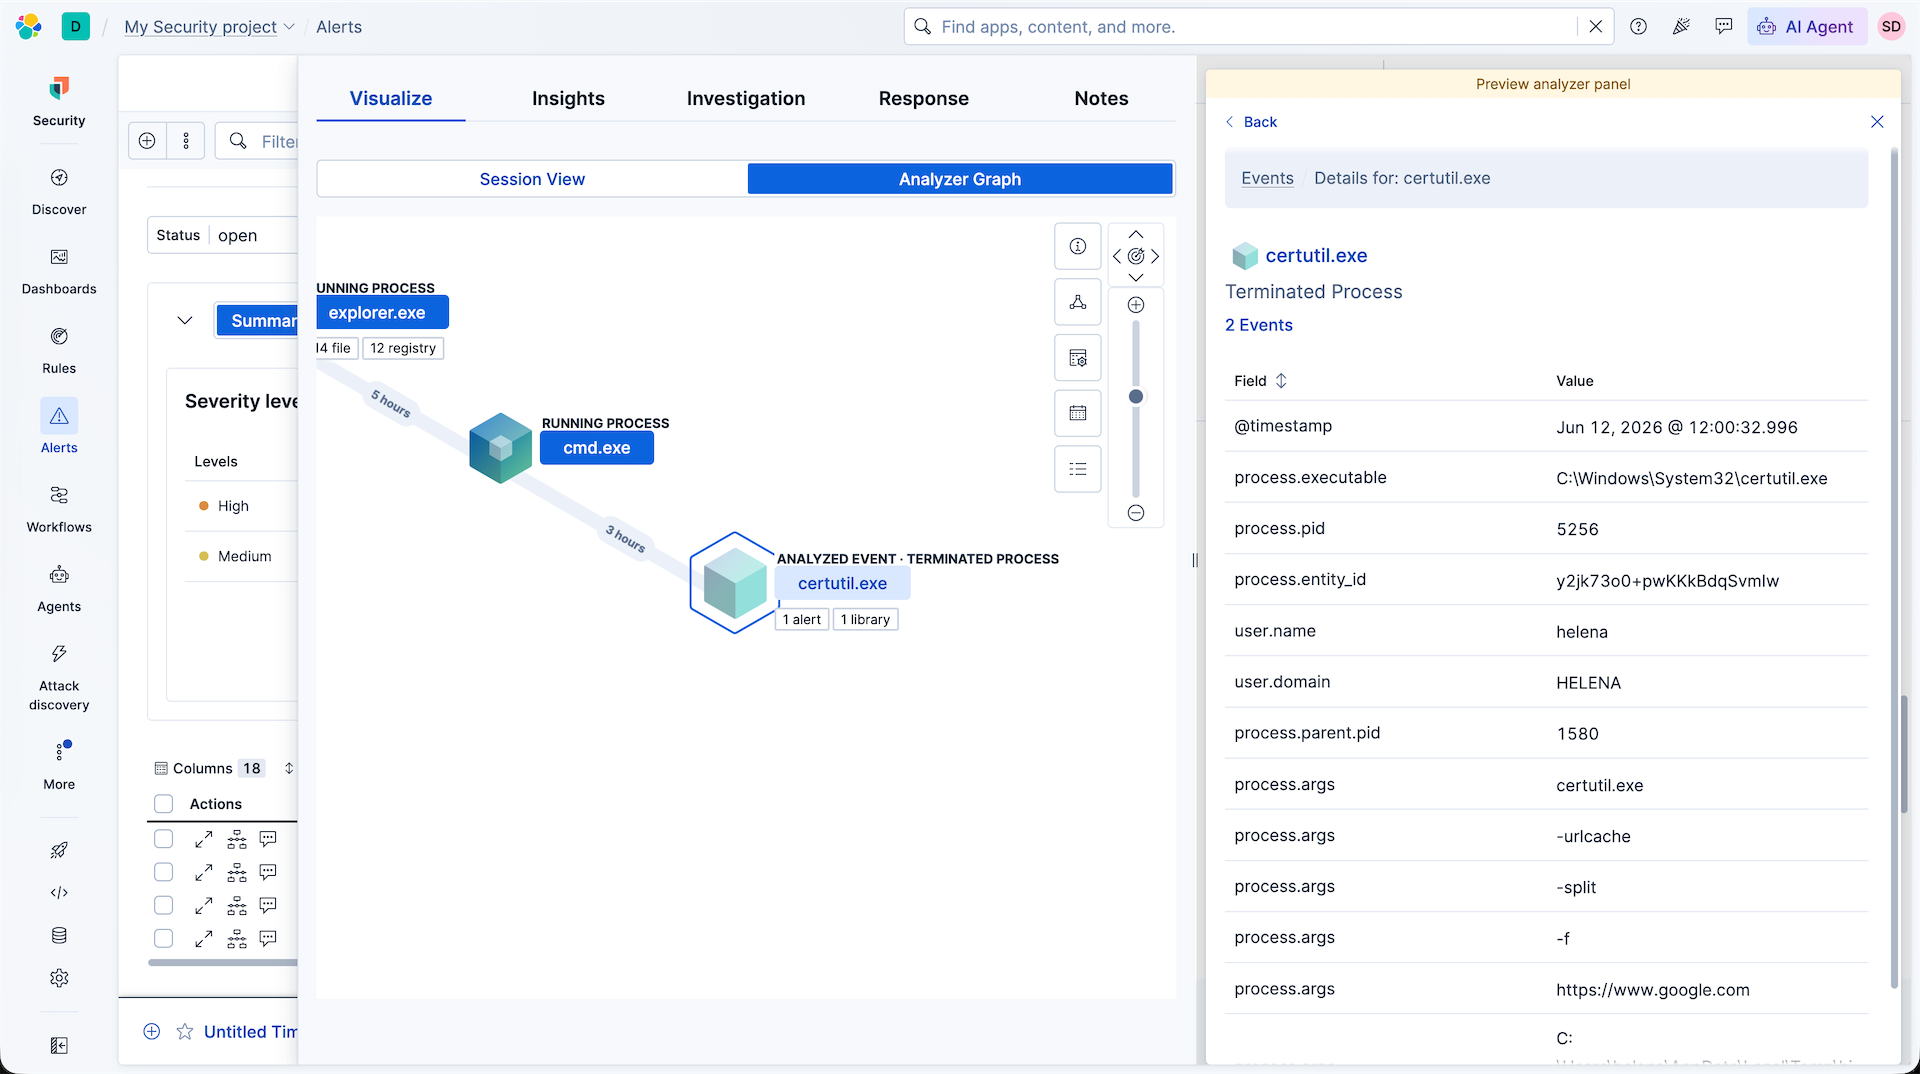Viewport: 1920px width, 1074px height.
Task: Select the Session View tab
Action: pyautogui.click(x=532, y=179)
